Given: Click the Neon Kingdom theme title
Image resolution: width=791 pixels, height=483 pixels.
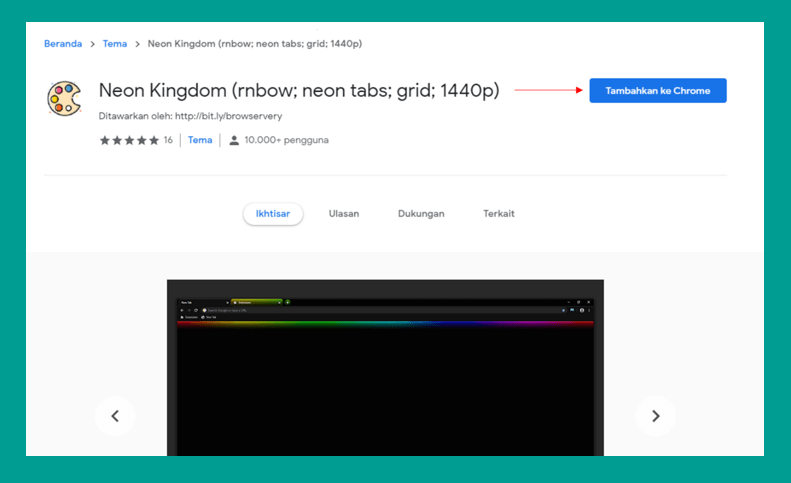Looking at the screenshot, I should tap(299, 91).
